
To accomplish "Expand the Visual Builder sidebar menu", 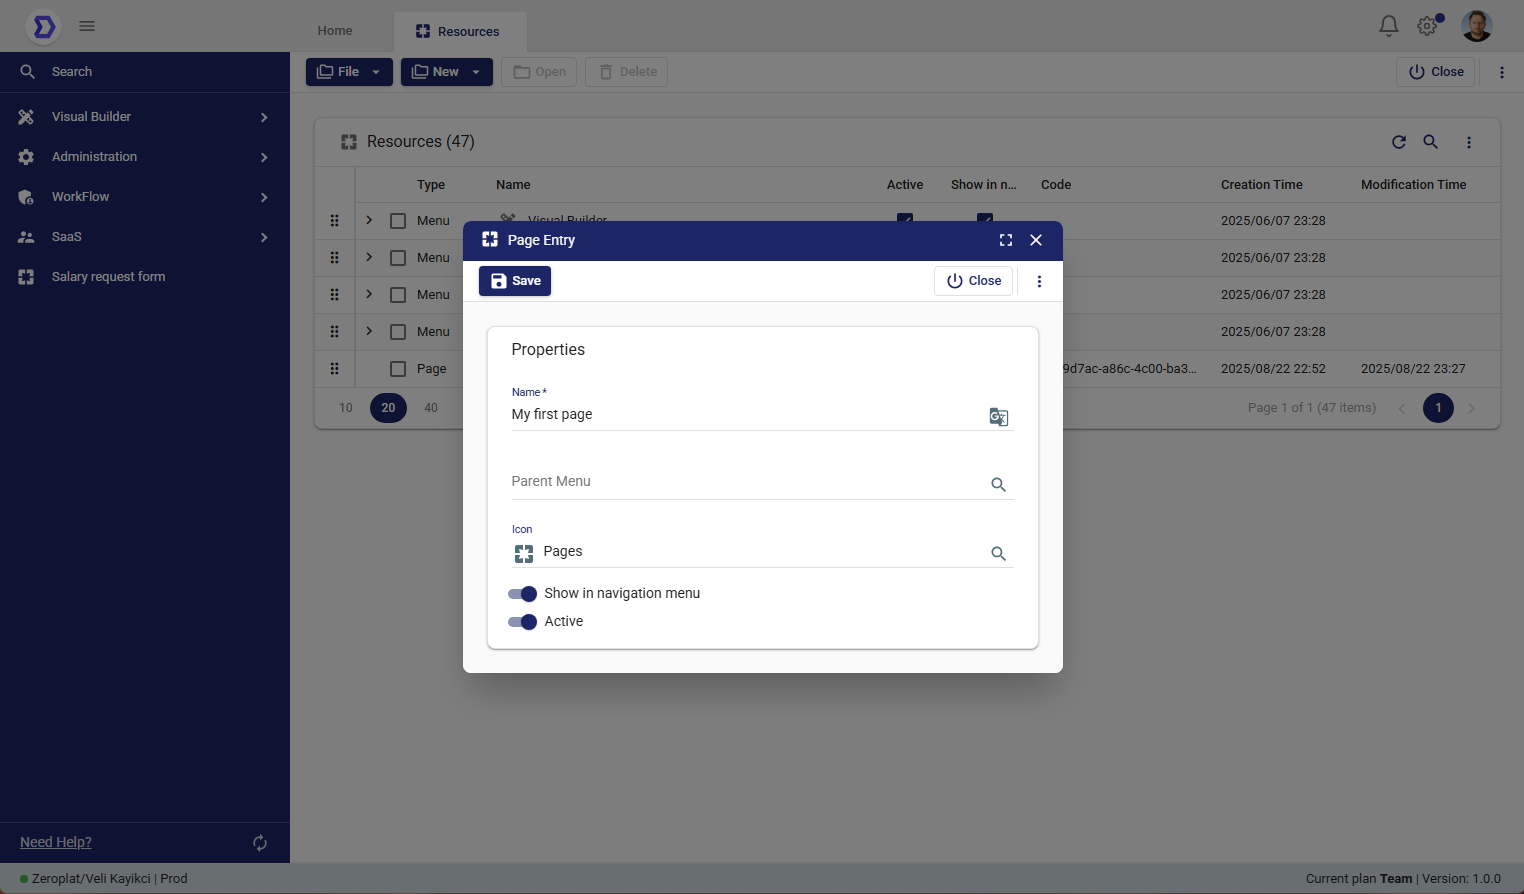I will (x=145, y=117).
